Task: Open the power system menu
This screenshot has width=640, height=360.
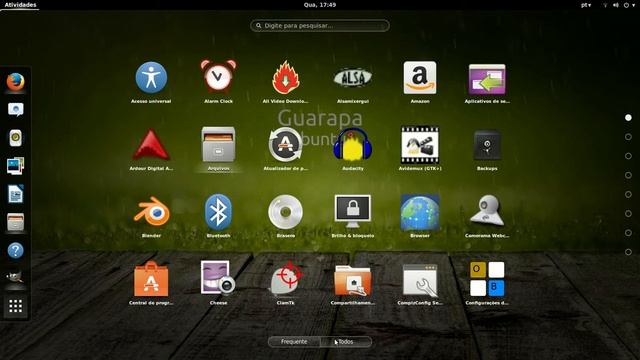Action: [629, 5]
